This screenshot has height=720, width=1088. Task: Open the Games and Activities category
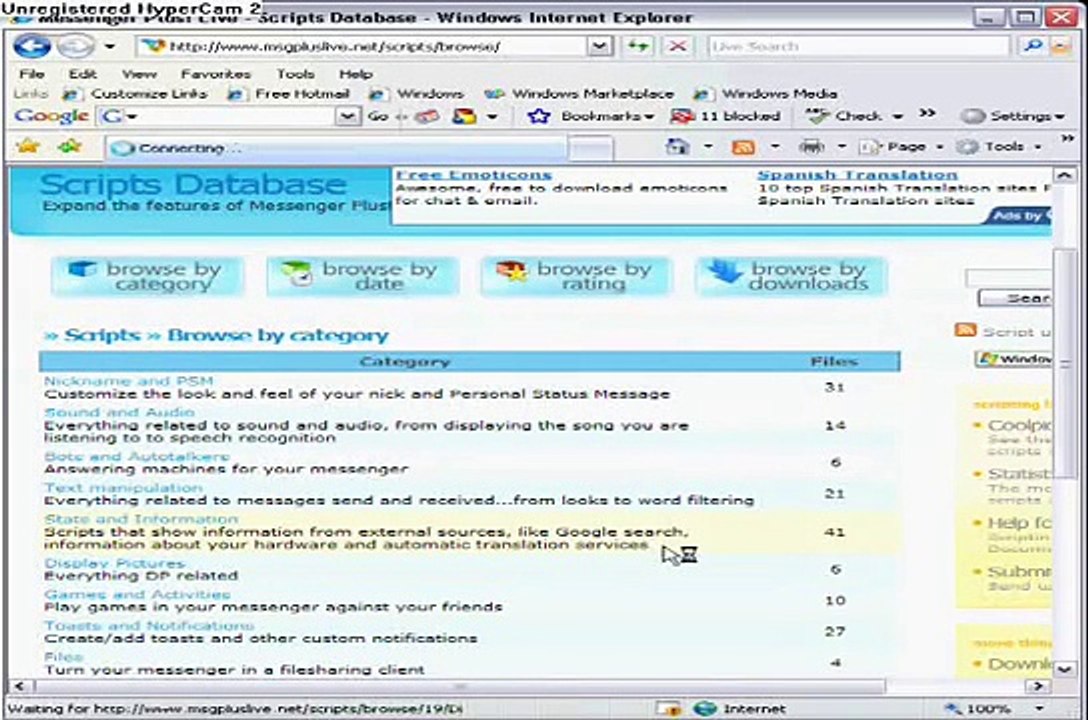(137, 594)
